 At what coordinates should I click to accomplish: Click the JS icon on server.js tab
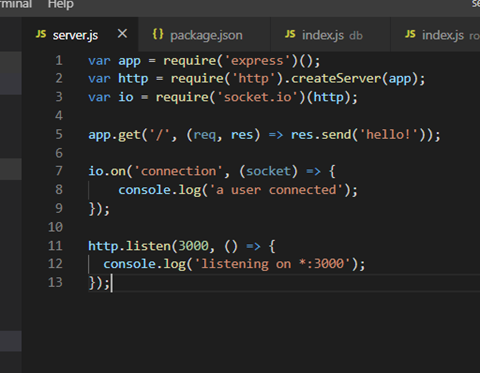tap(41, 34)
